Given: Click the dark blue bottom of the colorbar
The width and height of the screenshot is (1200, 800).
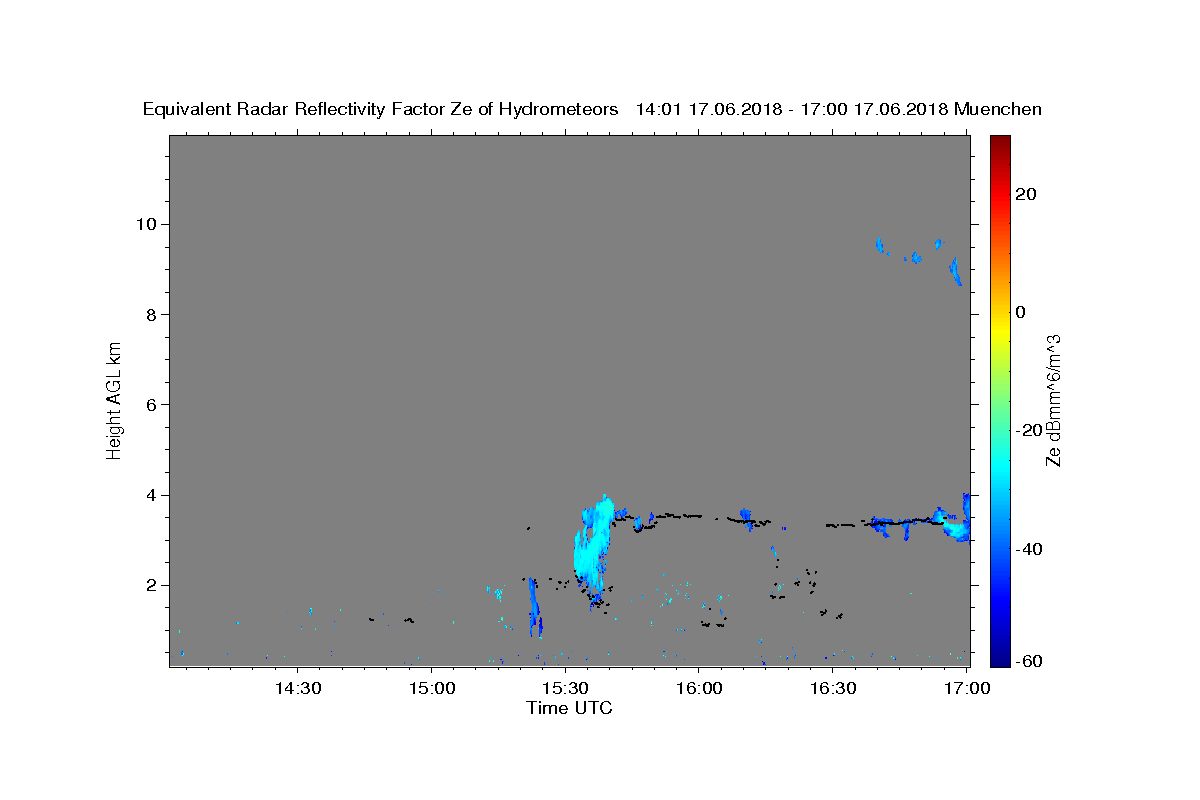Looking at the screenshot, I should coord(1000,658).
